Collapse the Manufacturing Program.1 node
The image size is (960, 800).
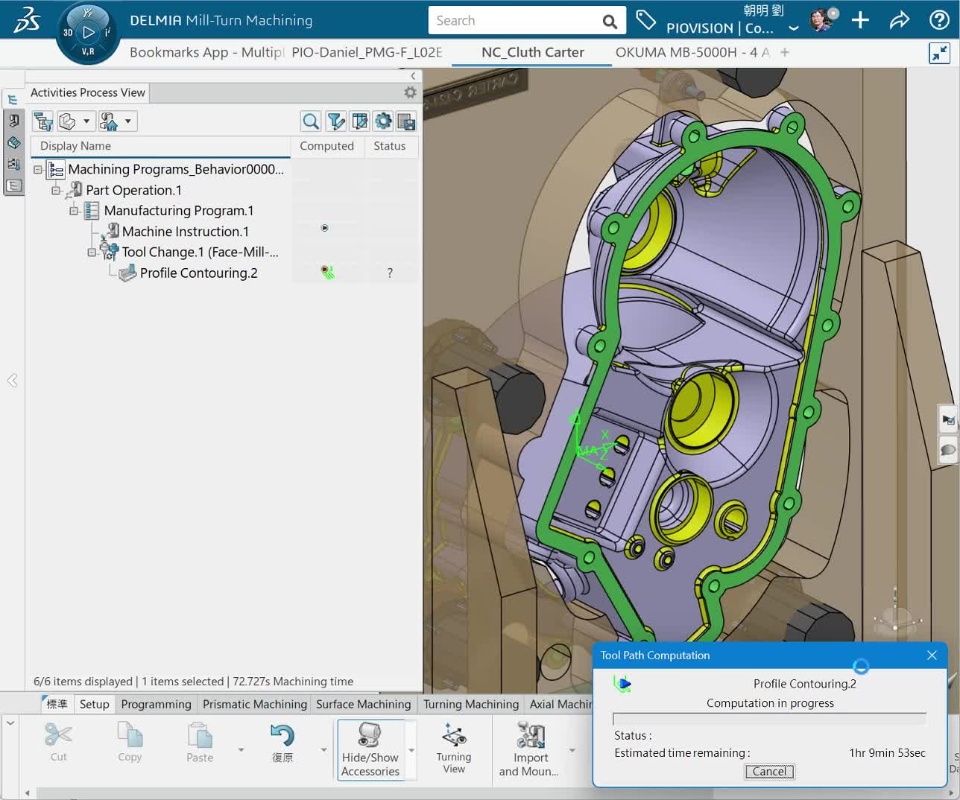(74, 211)
